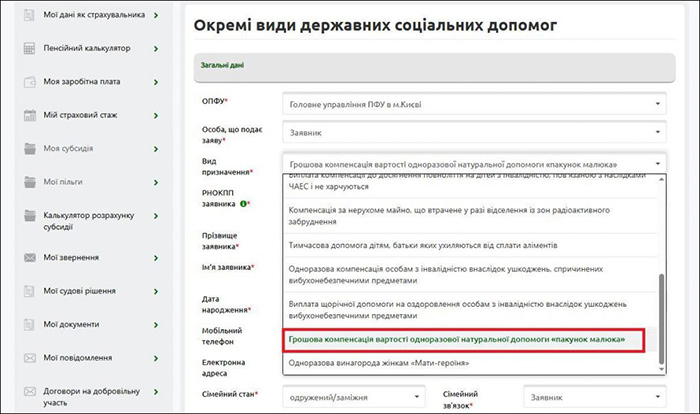Open the Сімейний стан dropdown одружений/заміжня
The height and width of the screenshot is (414, 700).
pos(354,397)
